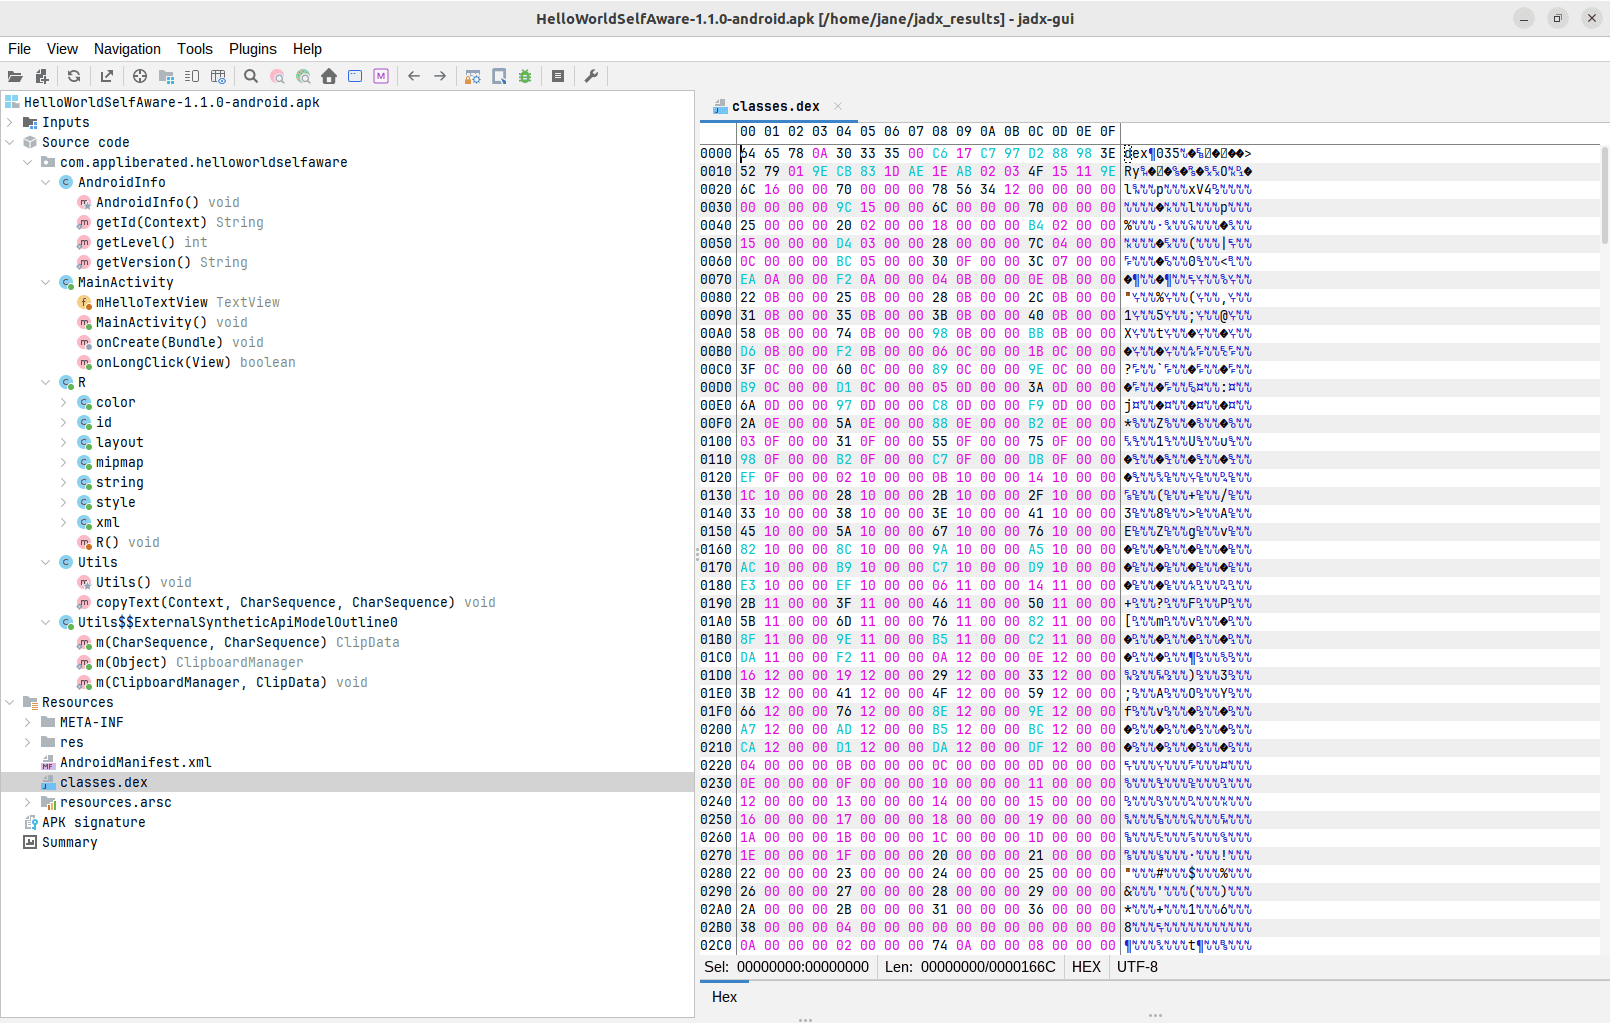
Task: Close the classes.dex tab
Action: pyautogui.click(x=838, y=106)
